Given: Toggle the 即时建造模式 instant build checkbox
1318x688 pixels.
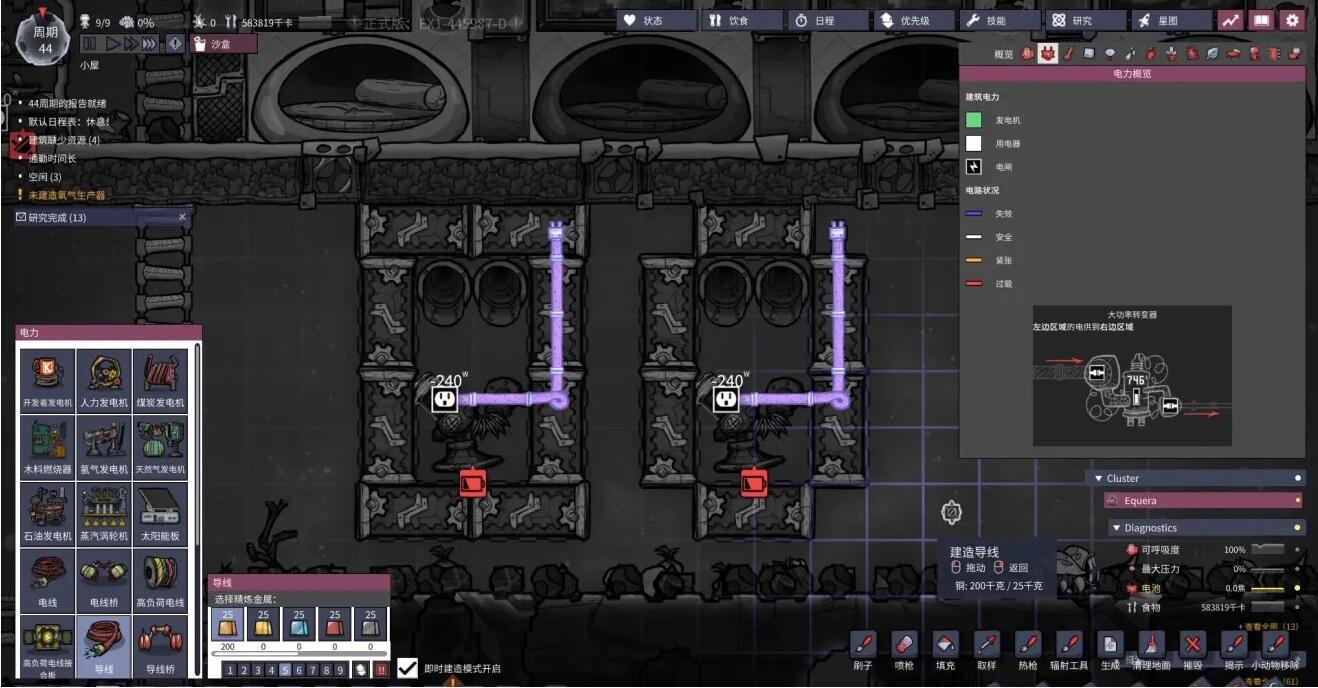Looking at the screenshot, I should pyautogui.click(x=407, y=668).
